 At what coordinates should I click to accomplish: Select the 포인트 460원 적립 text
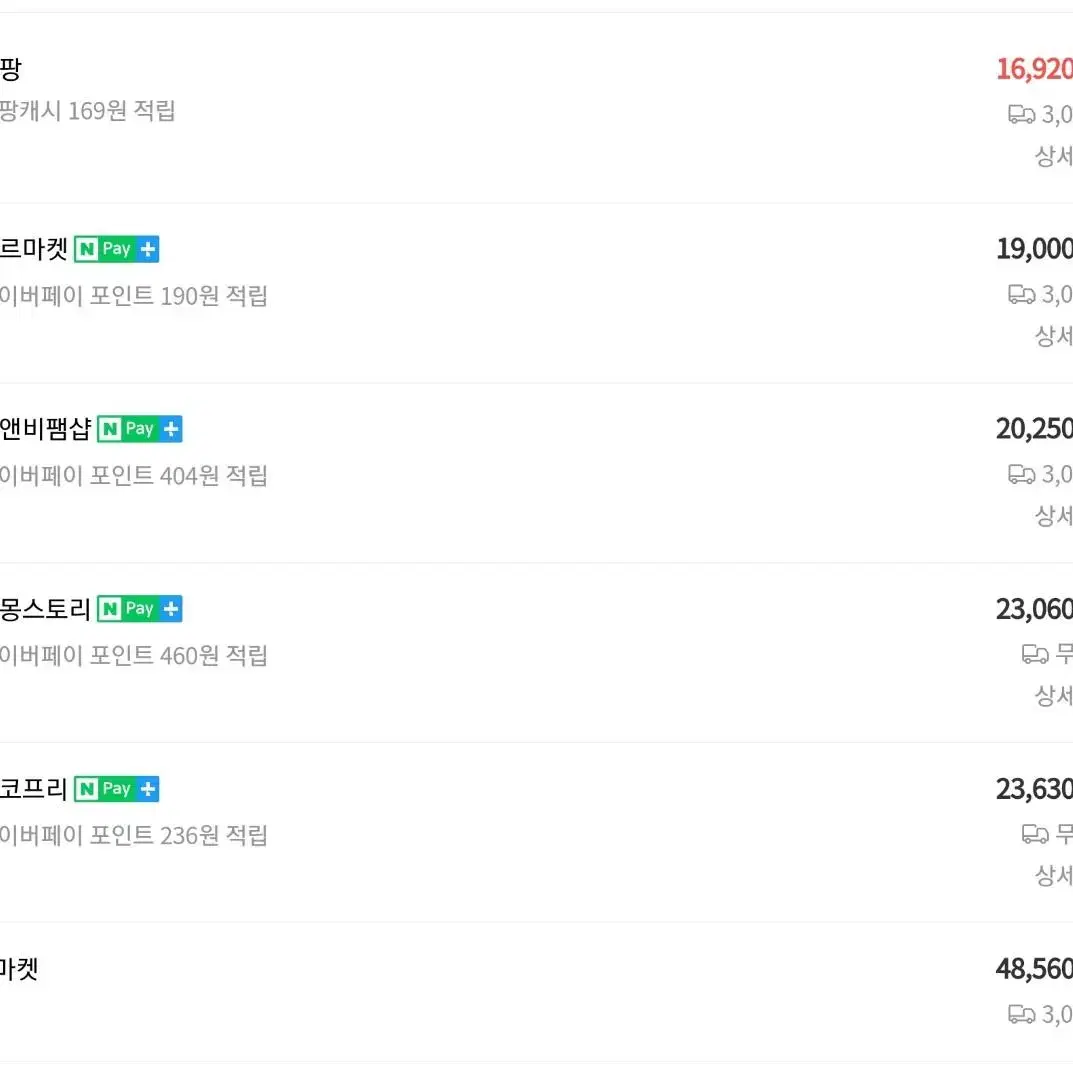click(x=179, y=656)
